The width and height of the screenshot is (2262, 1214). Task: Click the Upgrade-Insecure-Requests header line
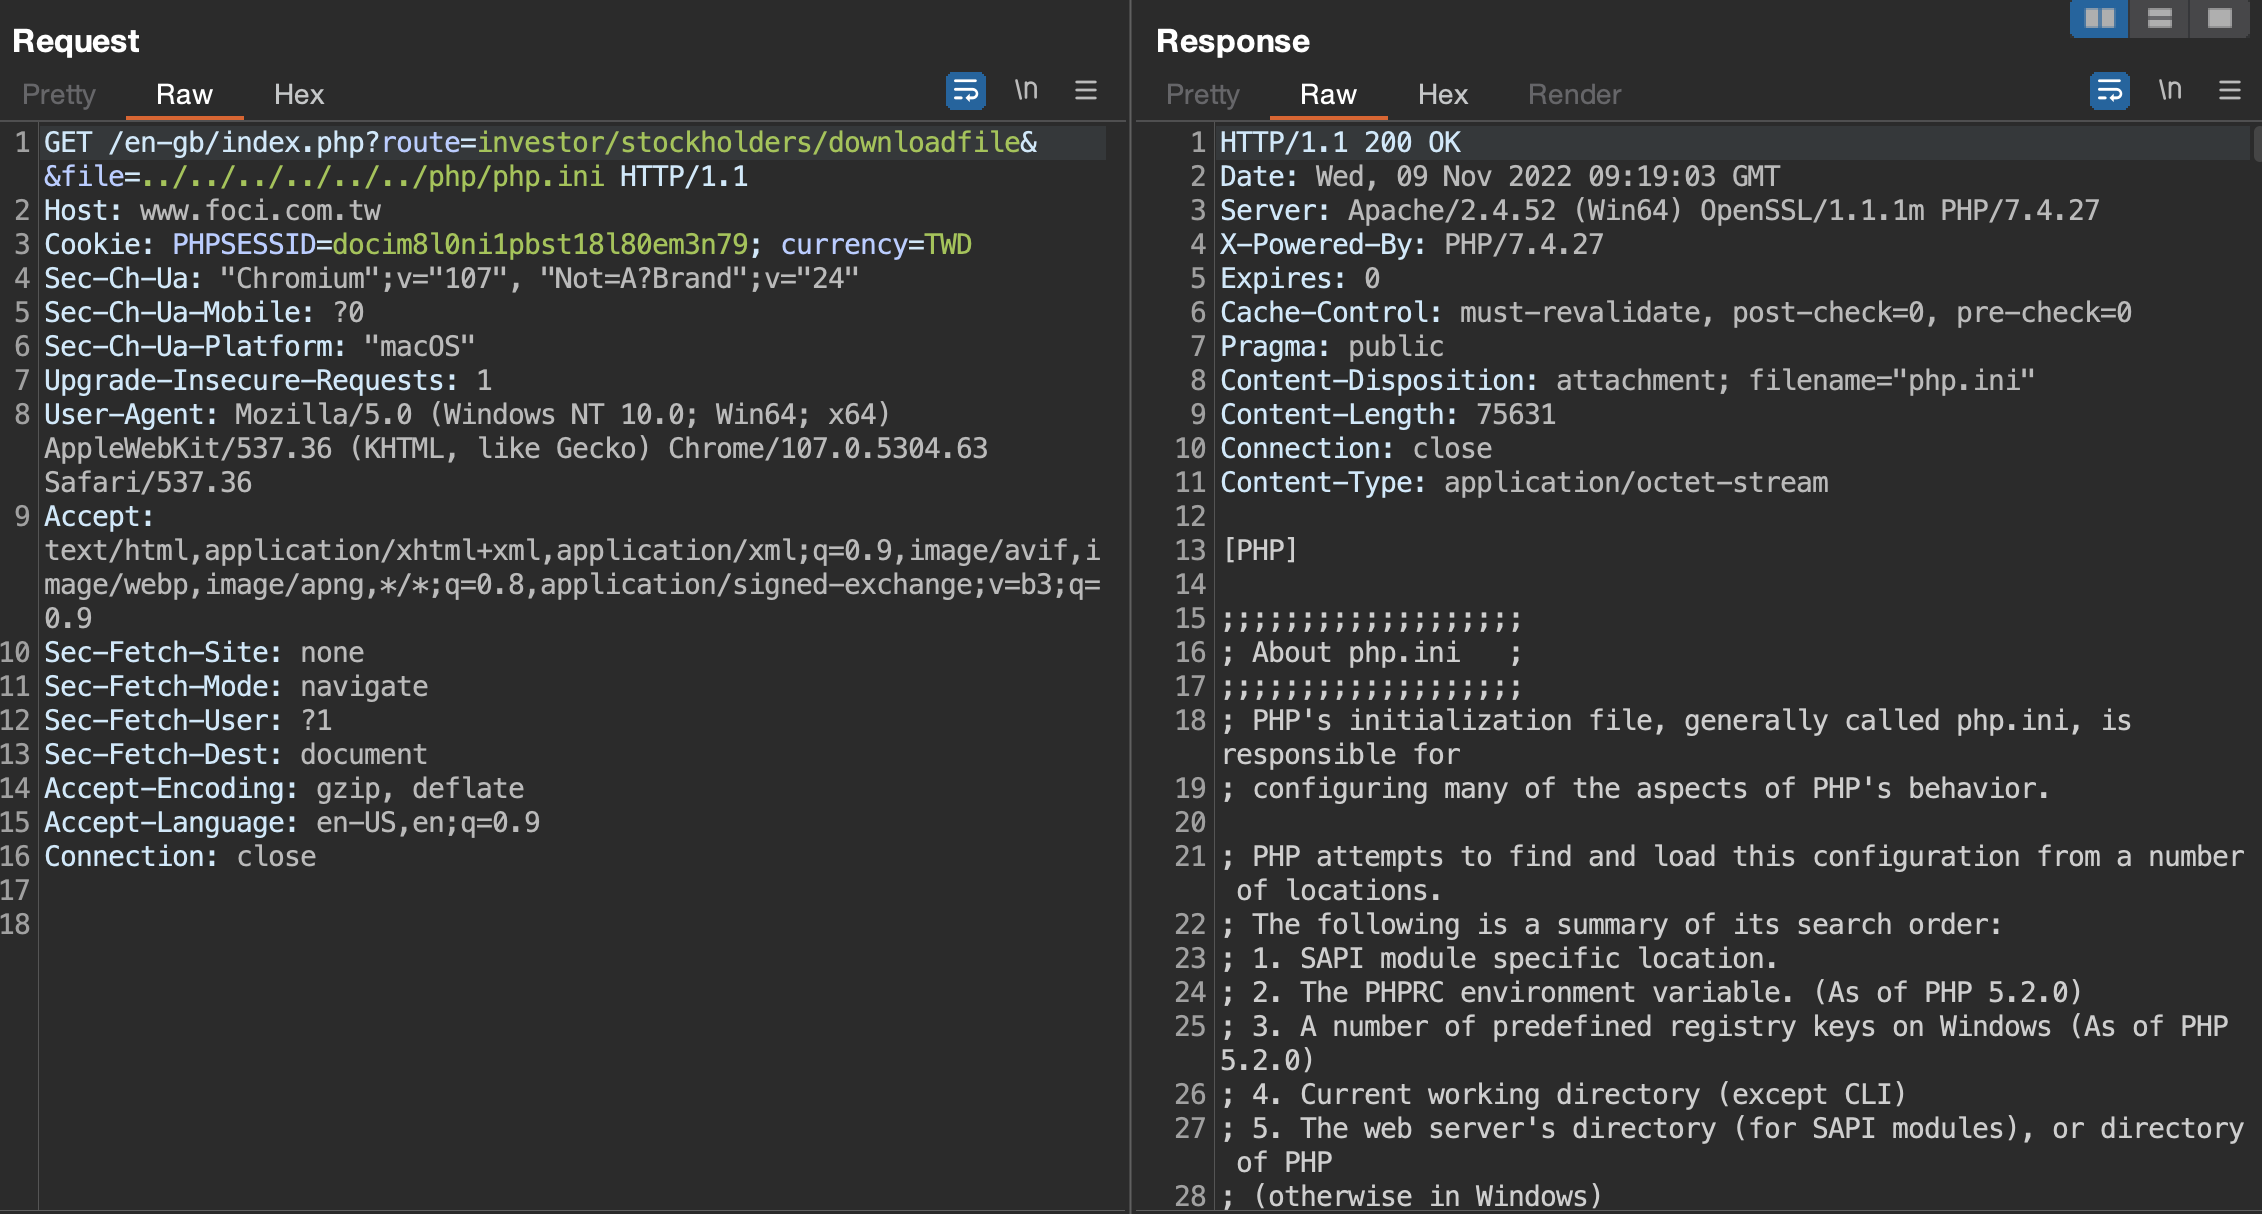click(268, 380)
